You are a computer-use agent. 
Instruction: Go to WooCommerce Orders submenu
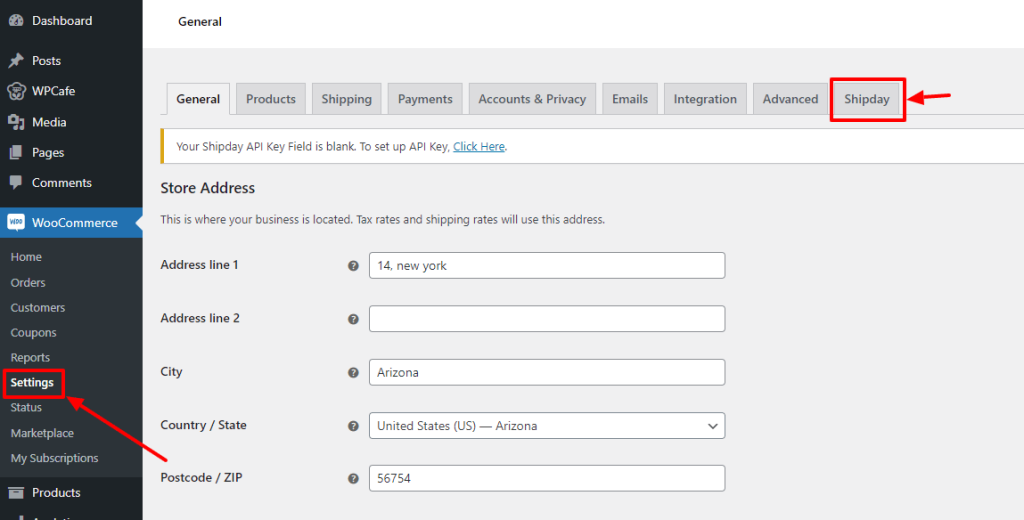click(28, 283)
